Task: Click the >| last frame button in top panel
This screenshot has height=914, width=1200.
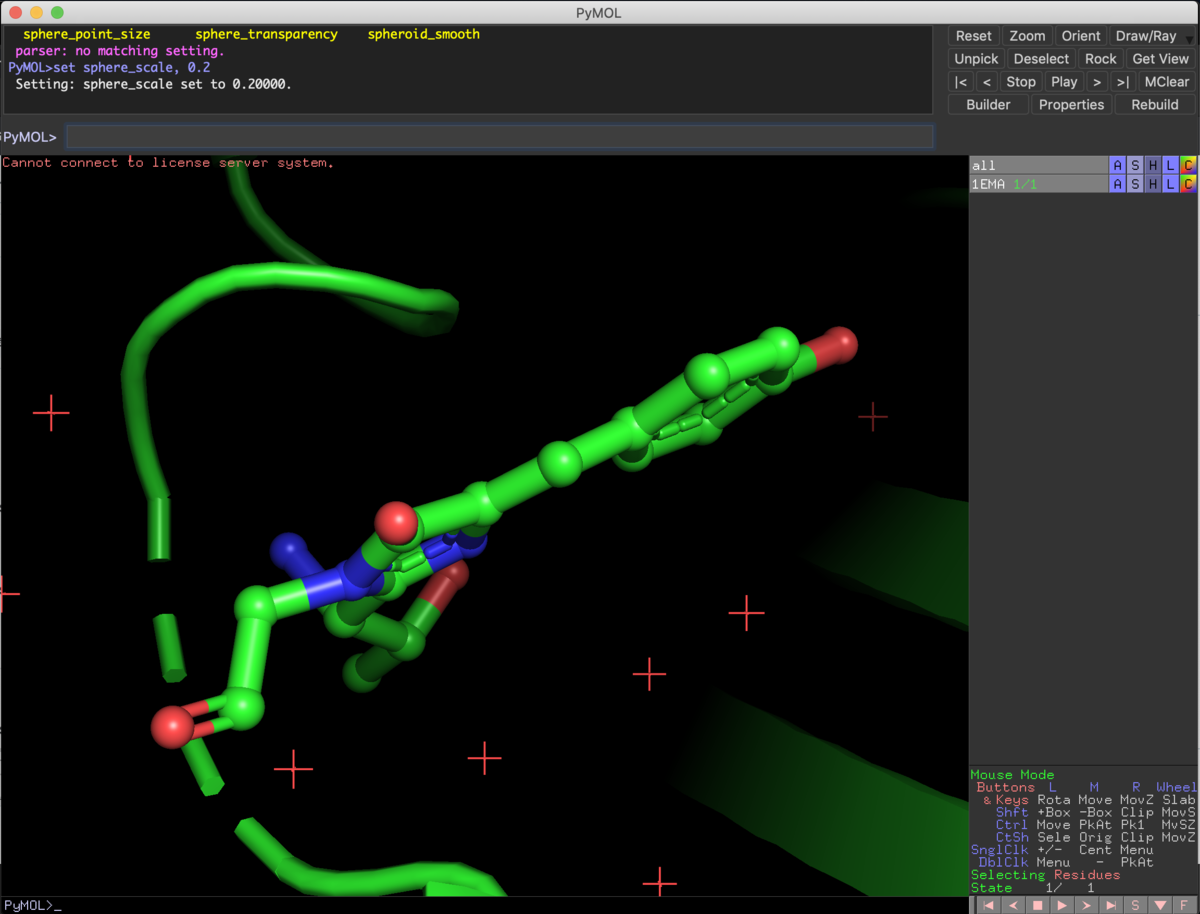Action: (1123, 82)
